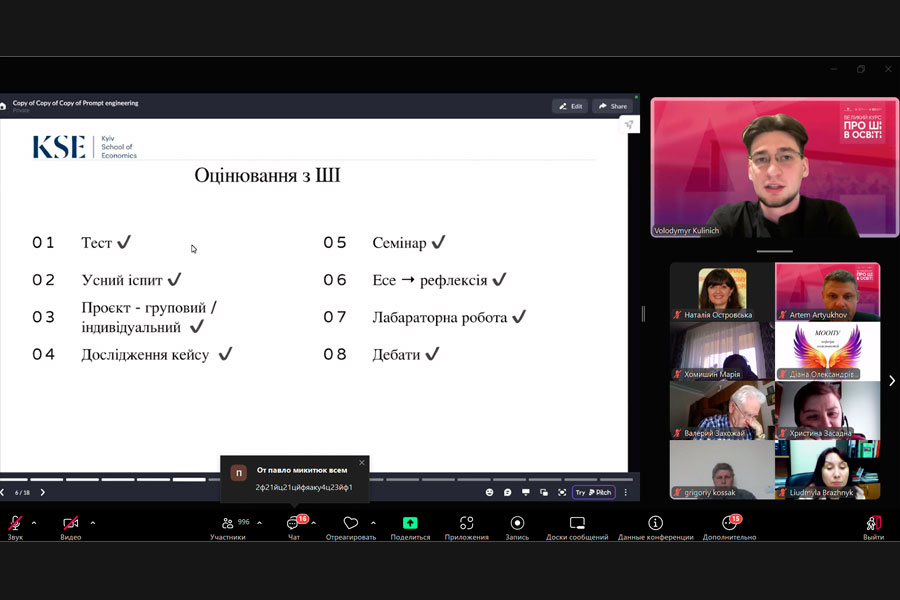Open audio options arrow next to Звук
This screenshot has width=900, height=600.
tap(34, 523)
